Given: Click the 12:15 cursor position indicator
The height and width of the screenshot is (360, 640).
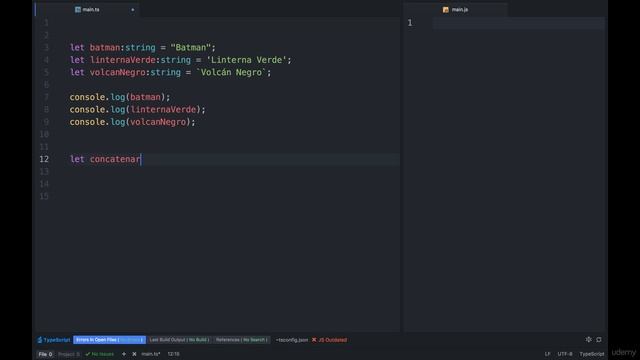Looking at the screenshot, I should (x=173, y=354).
